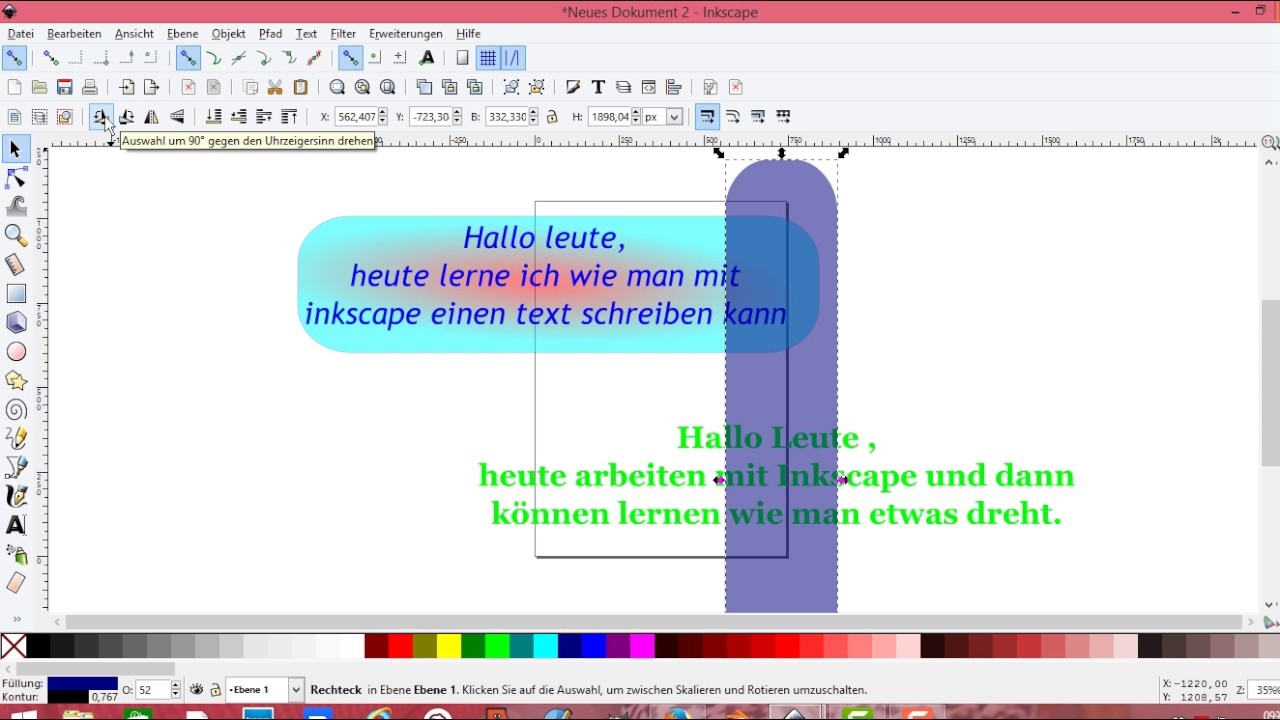This screenshot has height=720, width=1280.
Task: Toggle width-height ratio lock
Action: coord(552,117)
